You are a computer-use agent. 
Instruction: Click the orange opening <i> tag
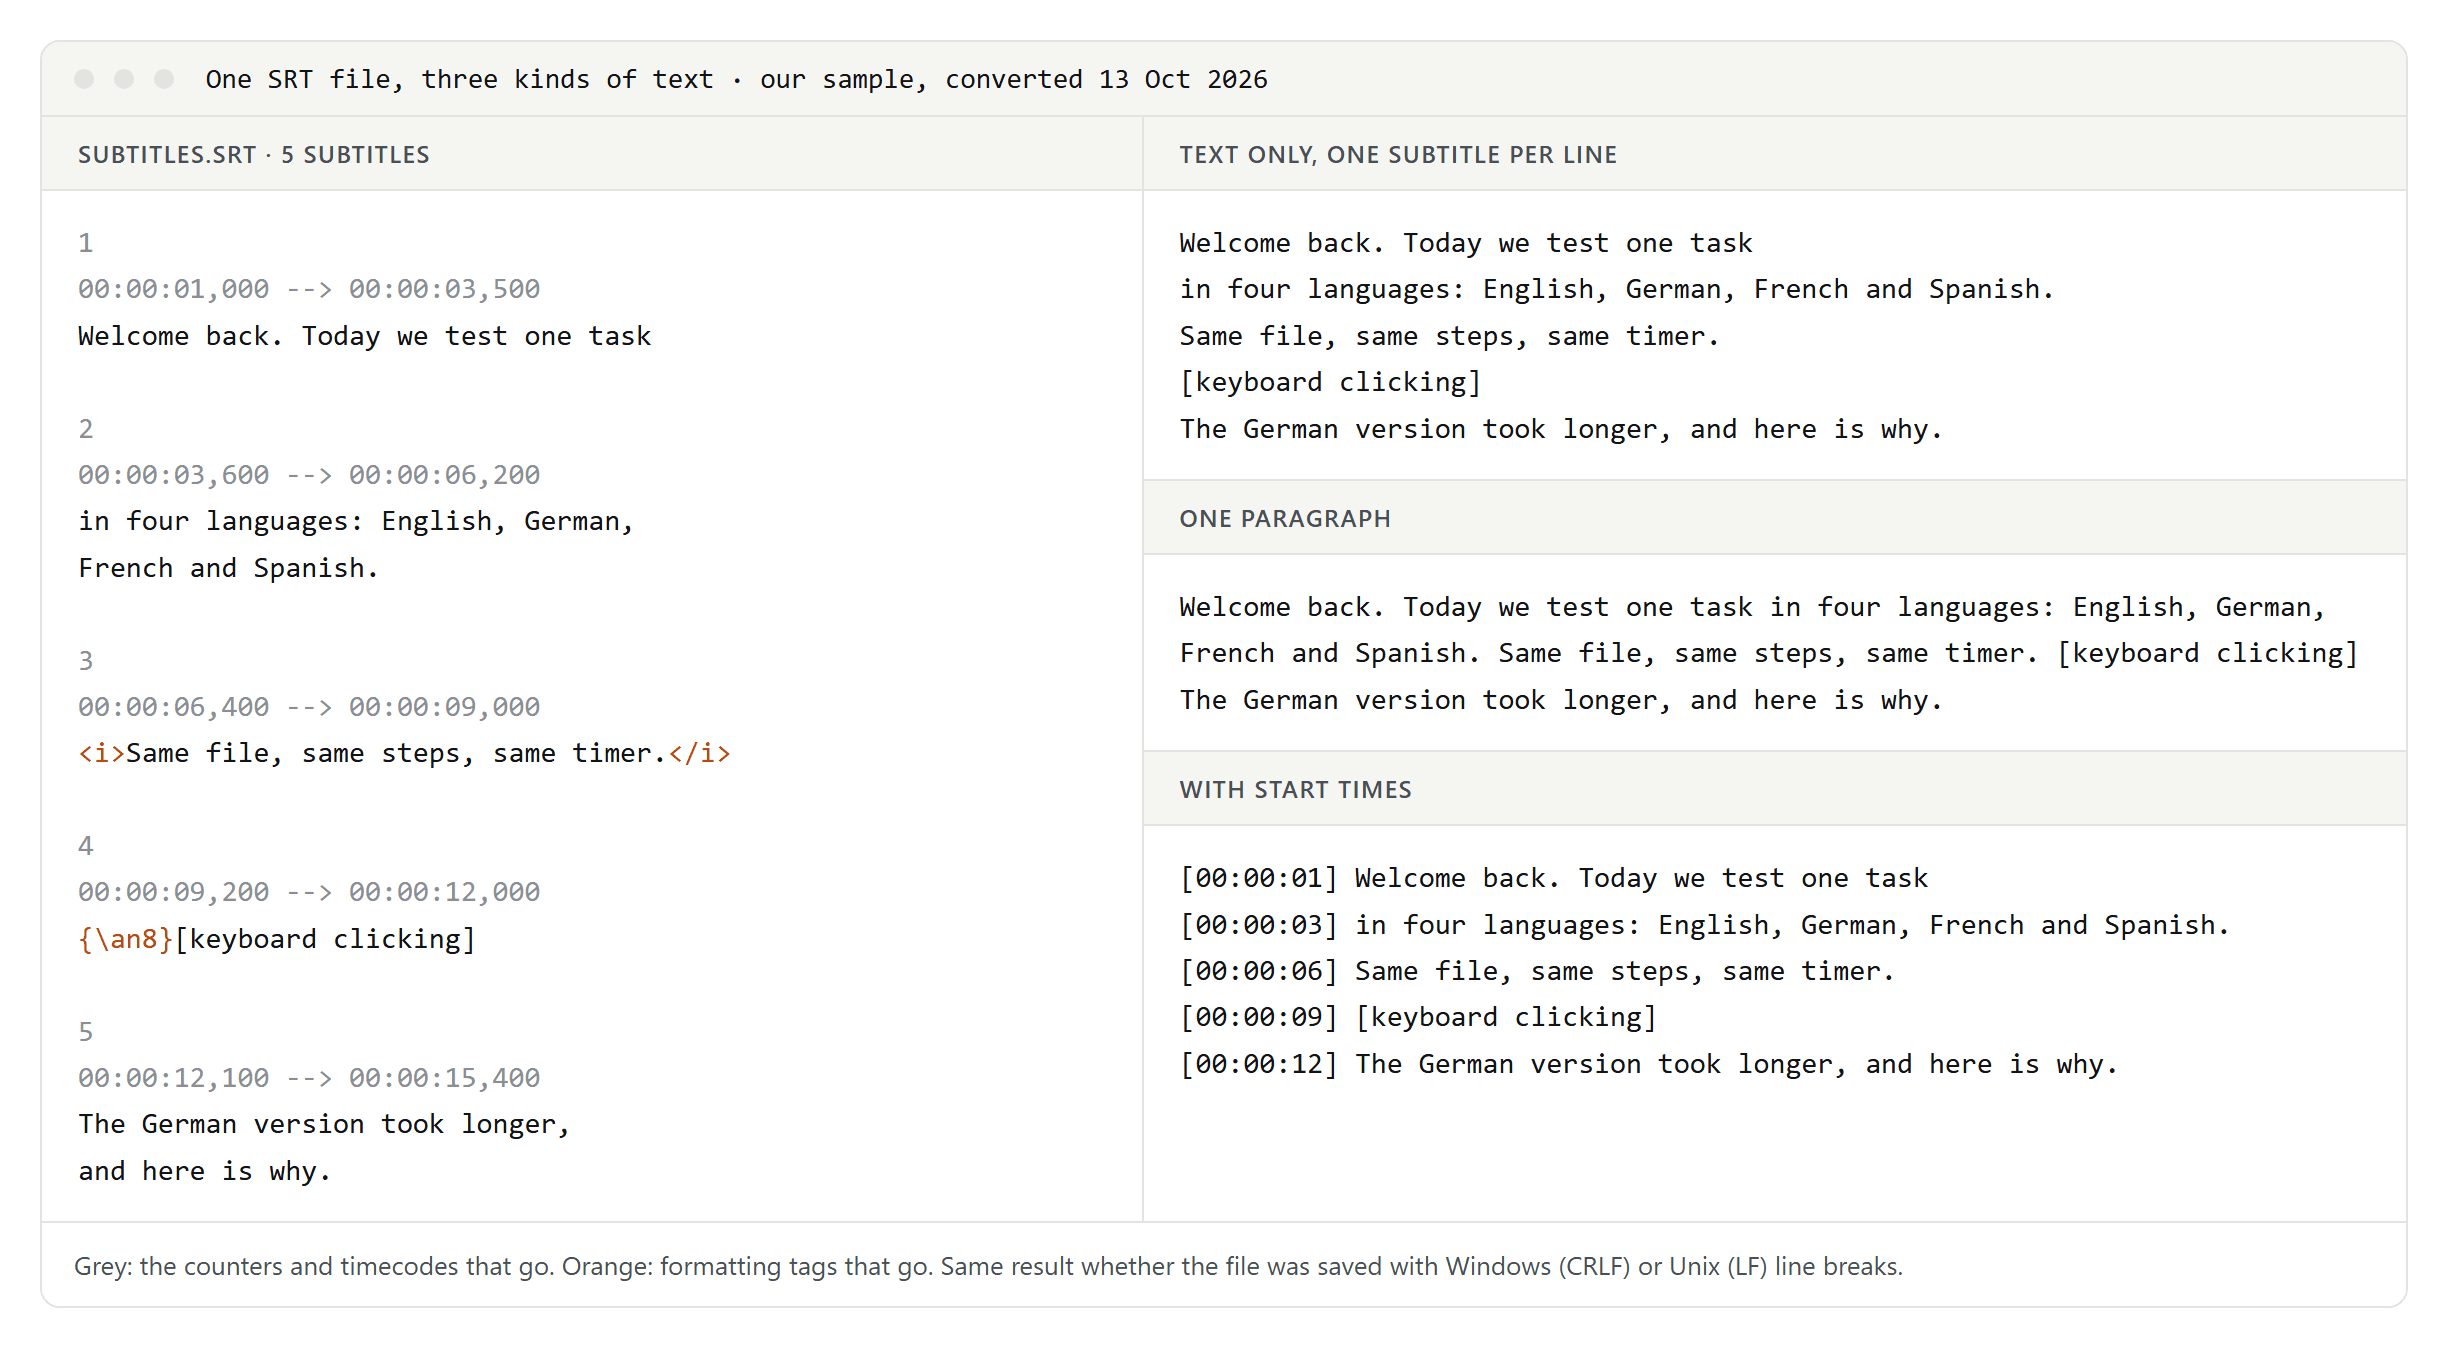click(x=102, y=753)
